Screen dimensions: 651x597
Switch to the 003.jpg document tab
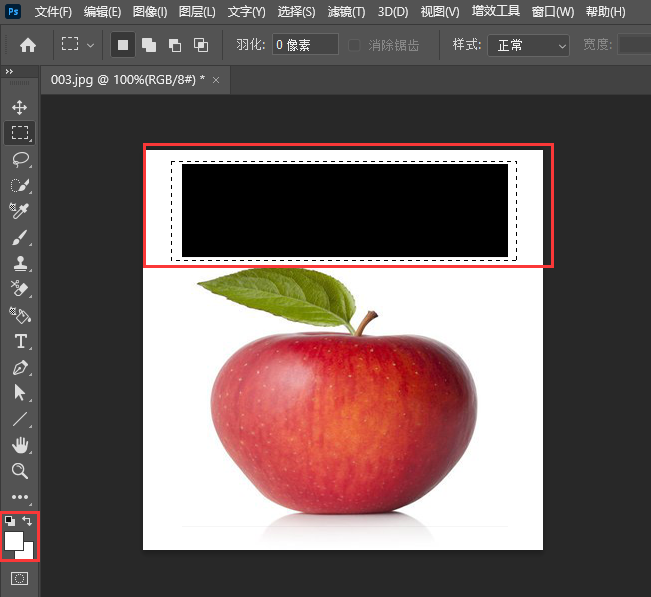point(126,78)
